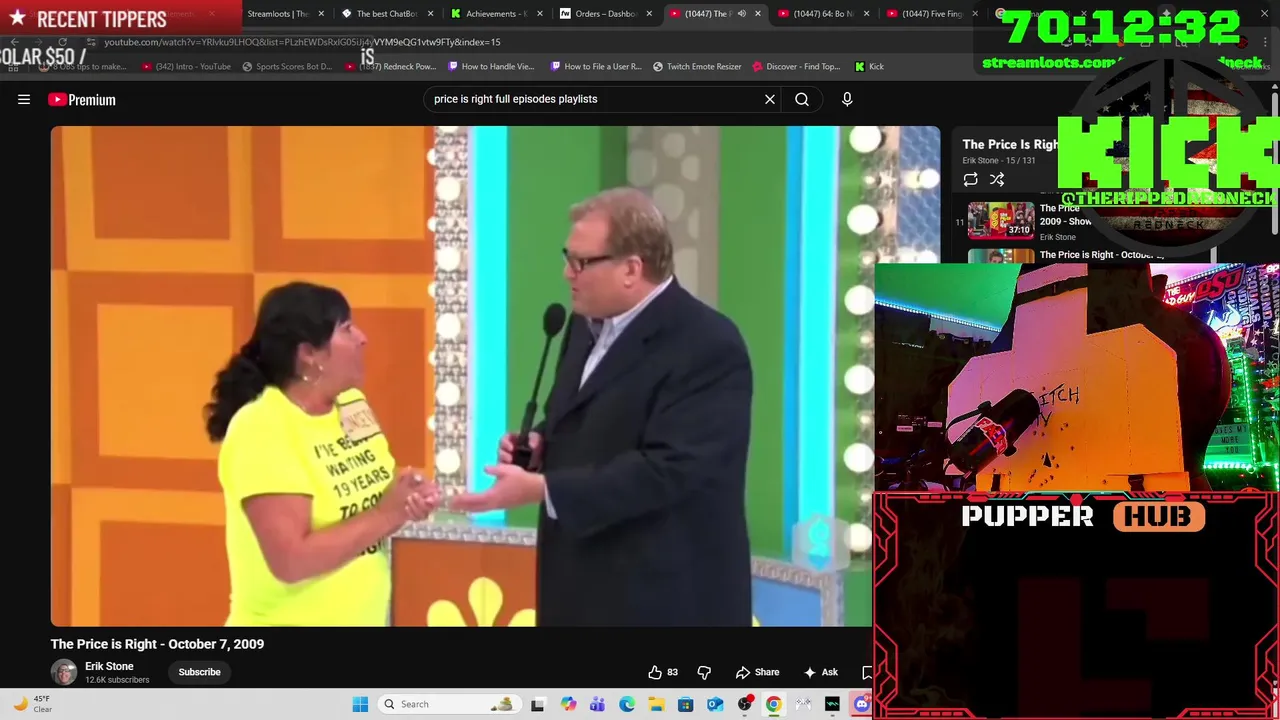Switch to OBS Studio taskbar icon
This screenshot has height=720, width=1280.
(745, 704)
